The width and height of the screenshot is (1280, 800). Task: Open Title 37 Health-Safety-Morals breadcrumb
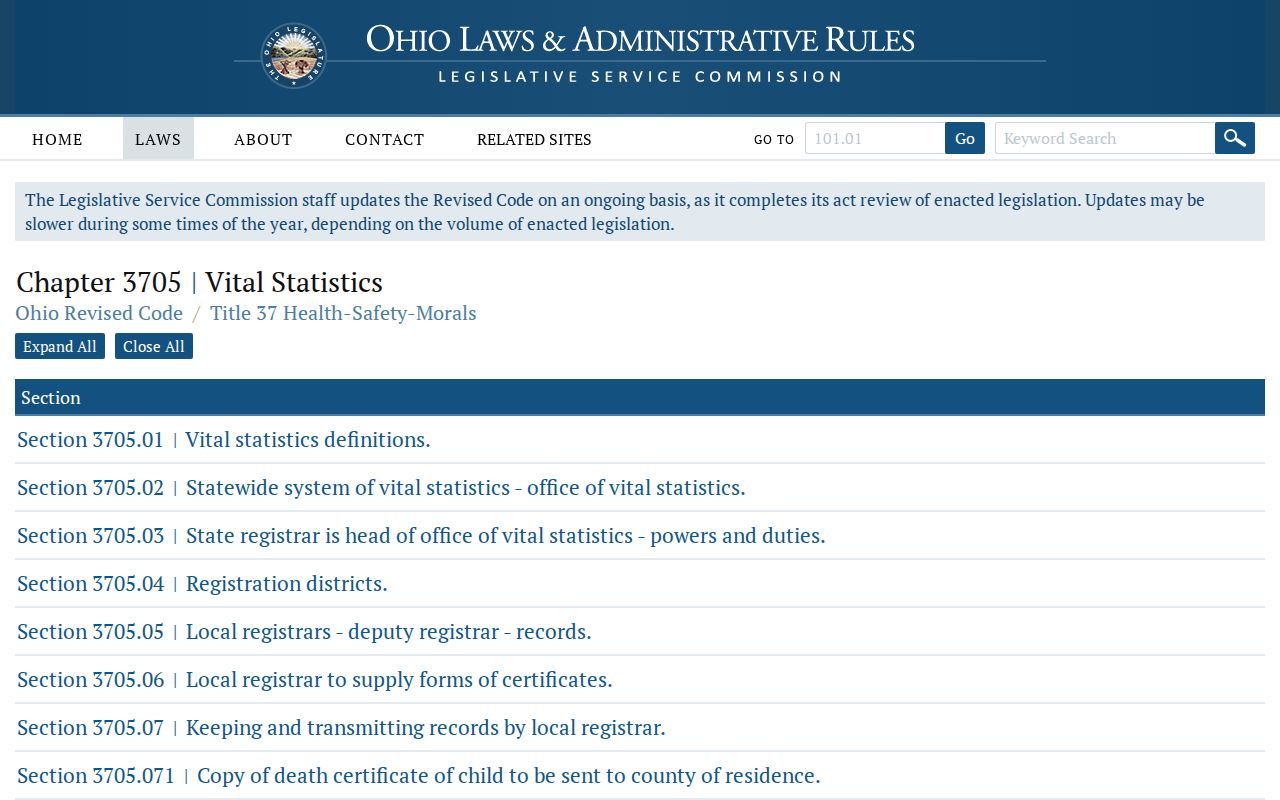tap(343, 313)
